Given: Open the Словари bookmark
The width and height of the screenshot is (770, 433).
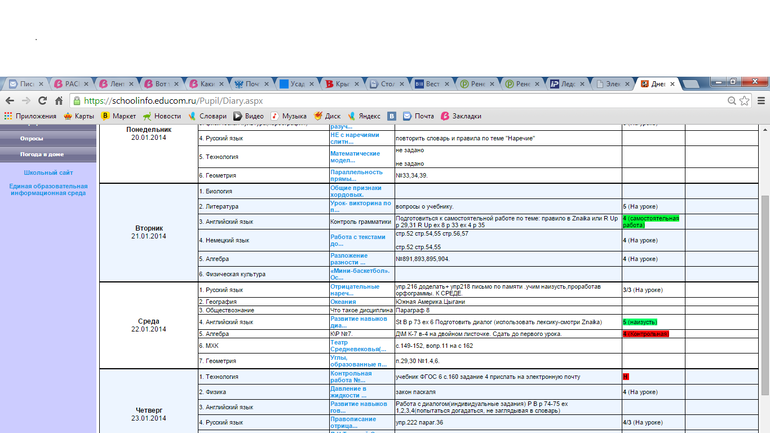Looking at the screenshot, I should pos(207,116).
